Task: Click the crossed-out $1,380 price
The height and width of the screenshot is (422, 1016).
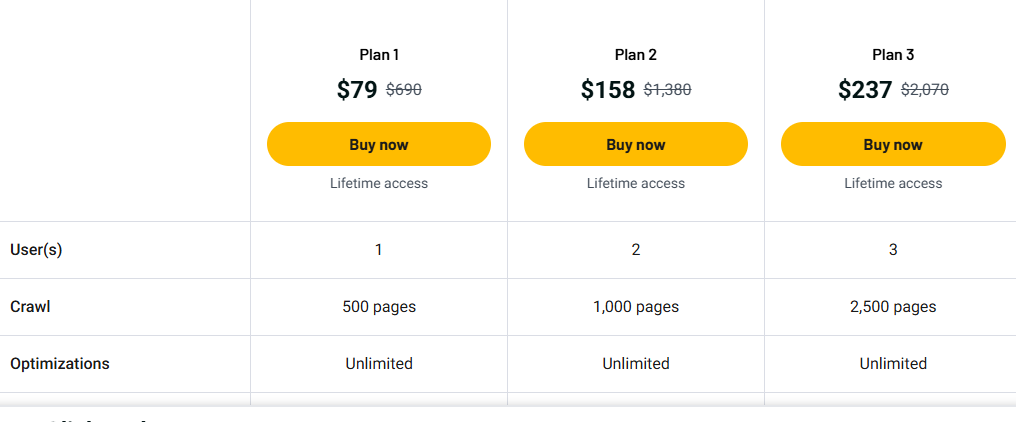Action: tap(667, 90)
